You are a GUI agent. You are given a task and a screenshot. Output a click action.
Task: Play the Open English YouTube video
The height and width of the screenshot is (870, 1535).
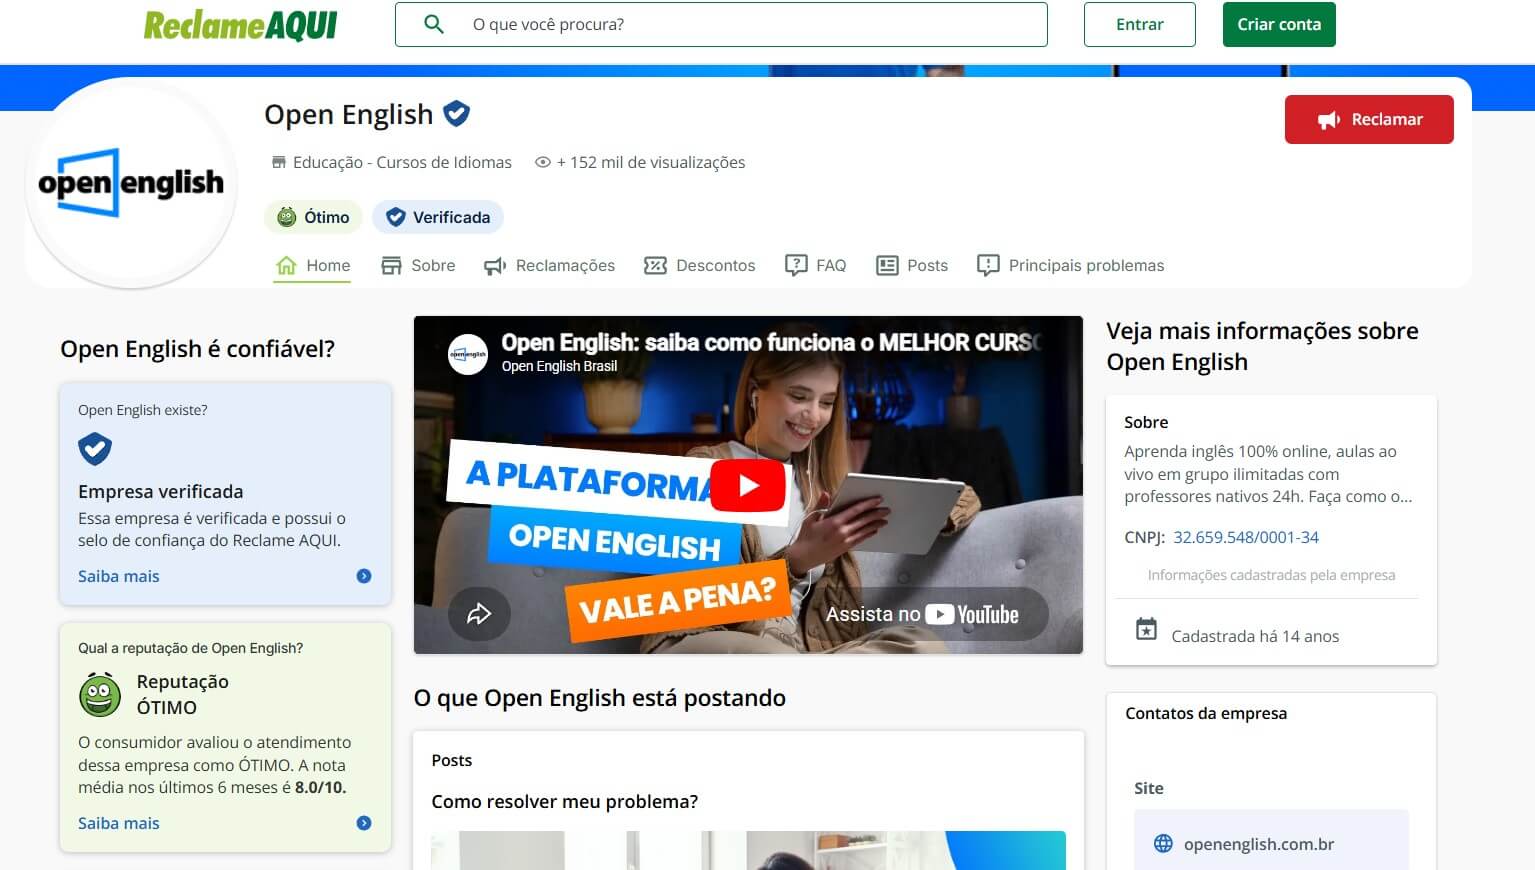click(748, 485)
